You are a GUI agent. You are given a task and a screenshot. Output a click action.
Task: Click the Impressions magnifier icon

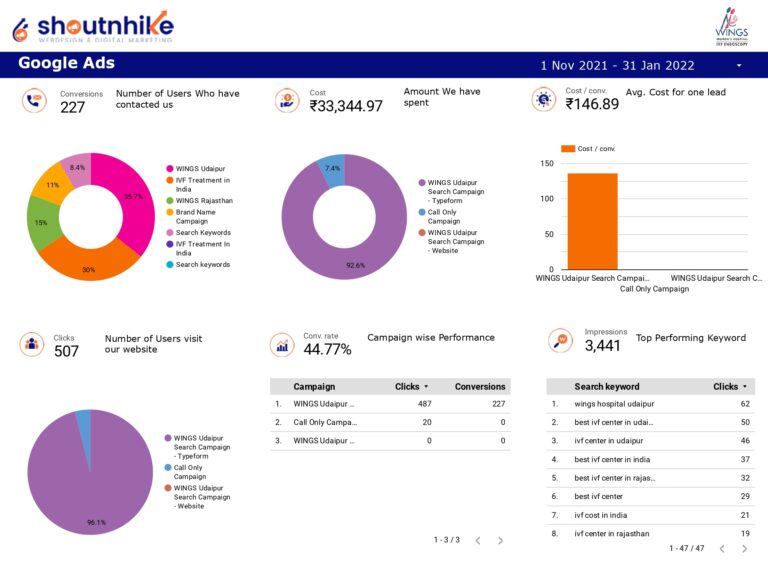[561, 341]
